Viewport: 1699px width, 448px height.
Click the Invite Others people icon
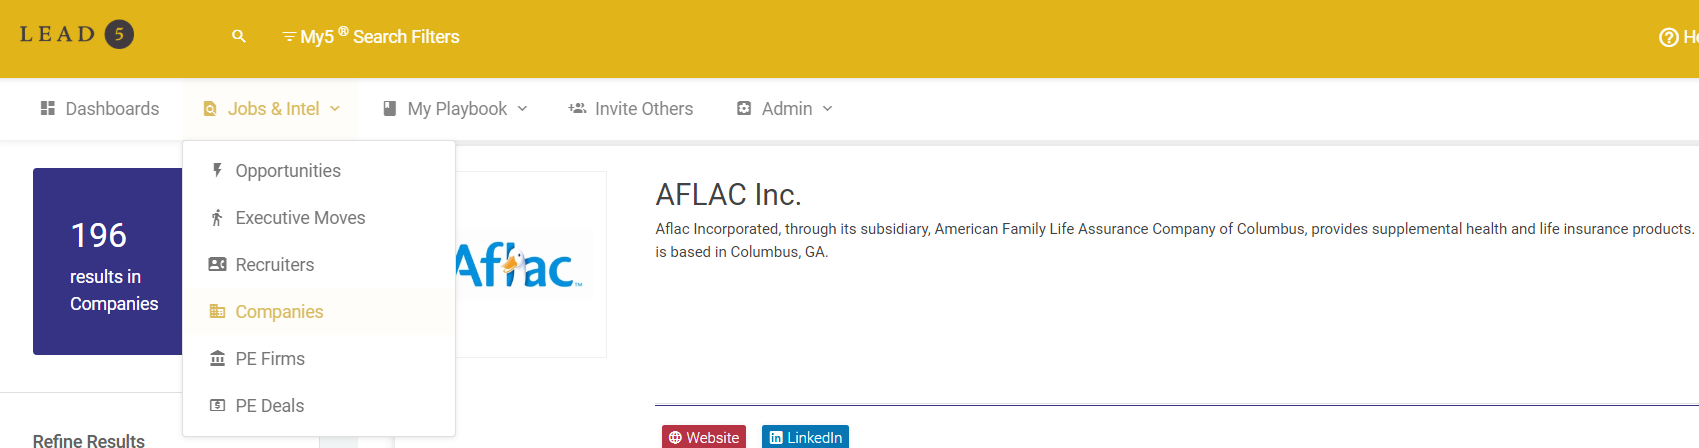(x=577, y=108)
